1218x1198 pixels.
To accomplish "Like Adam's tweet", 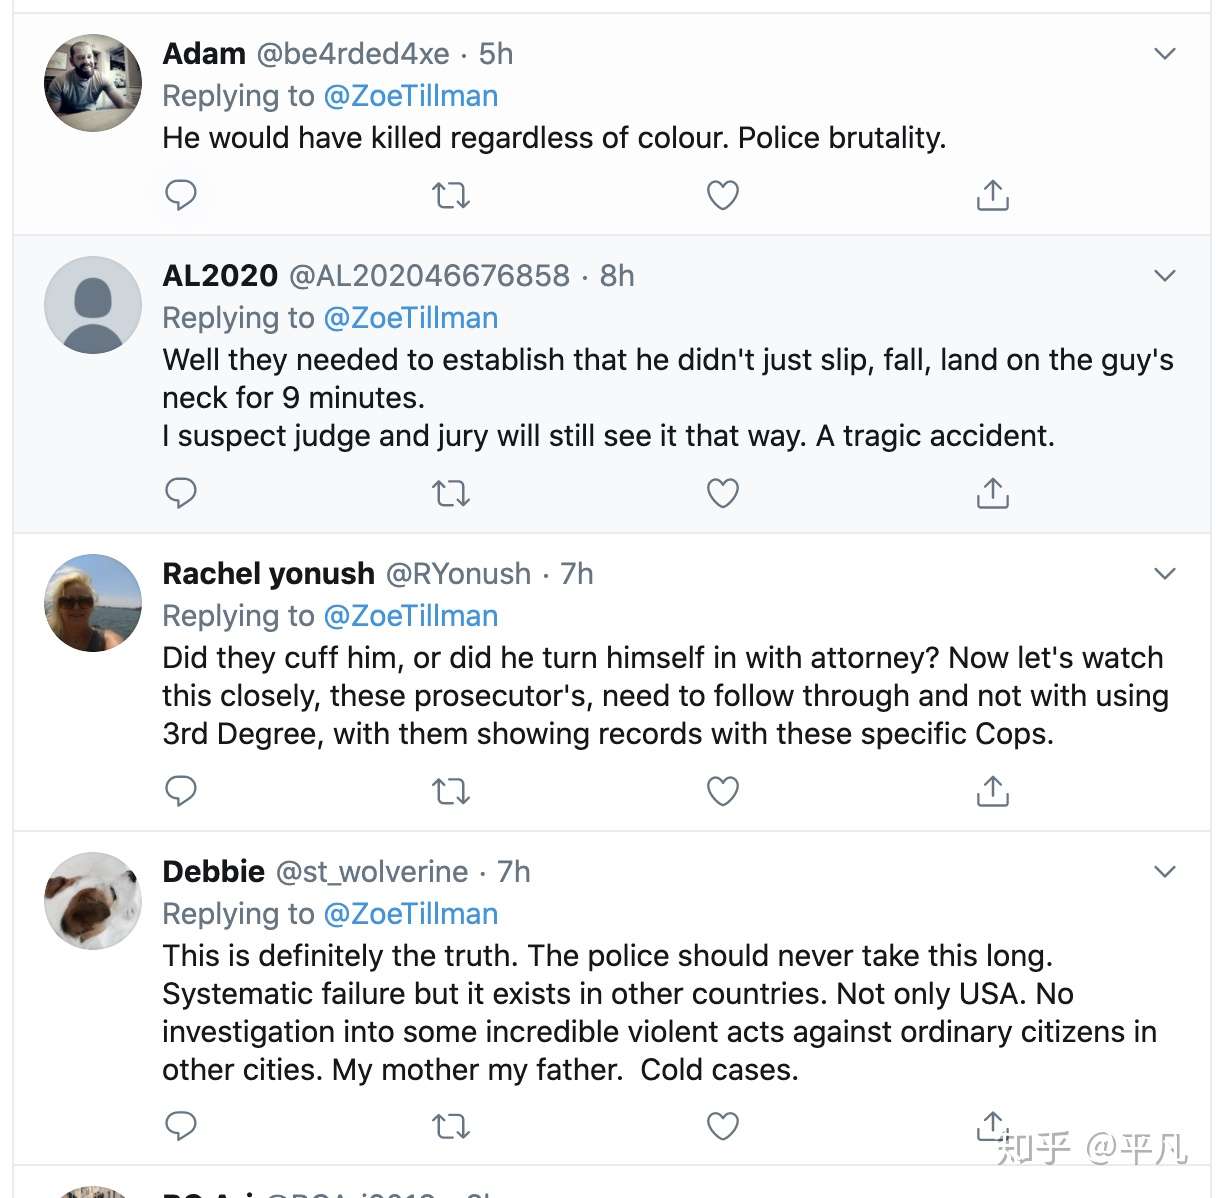I will coord(722,194).
